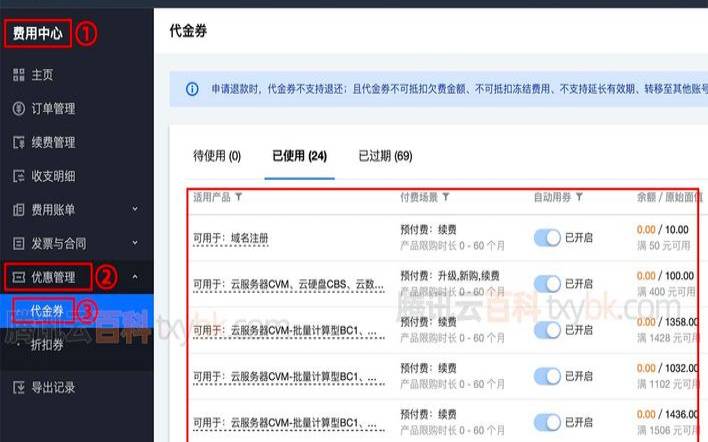Expand the 费用账单 submenu chevron
Image resolution: width=708 pixels, height=442 pixels.
click(135, 210)
